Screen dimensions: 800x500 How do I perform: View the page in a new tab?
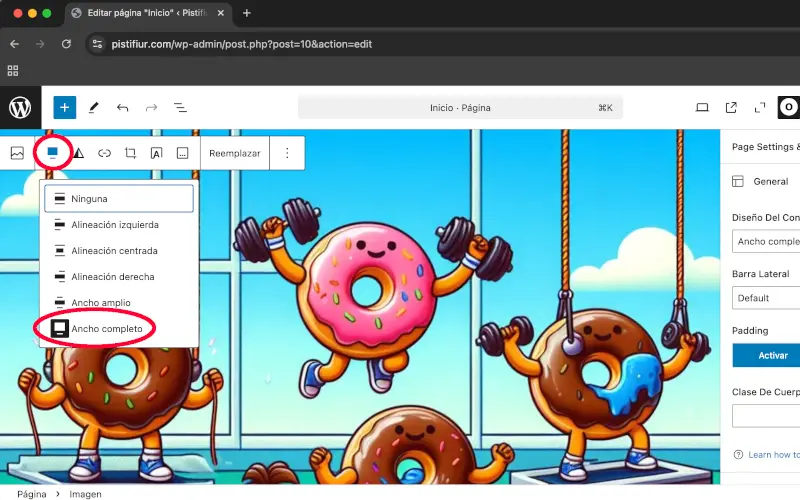click(731, 108)
